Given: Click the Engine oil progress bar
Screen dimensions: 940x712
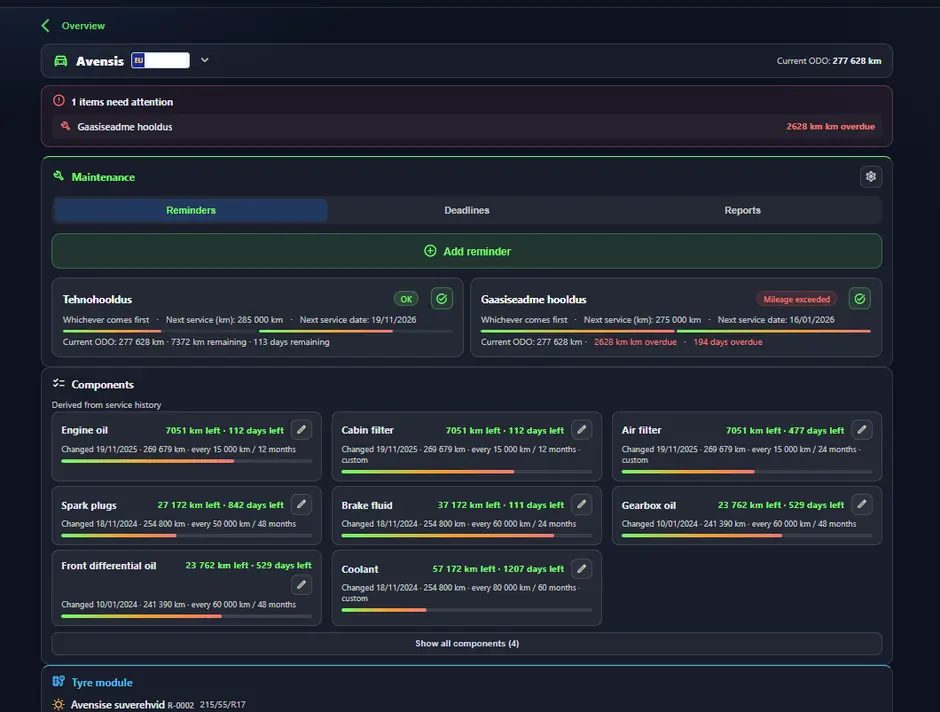Looking at the screenshot, I should click(186, 461).
